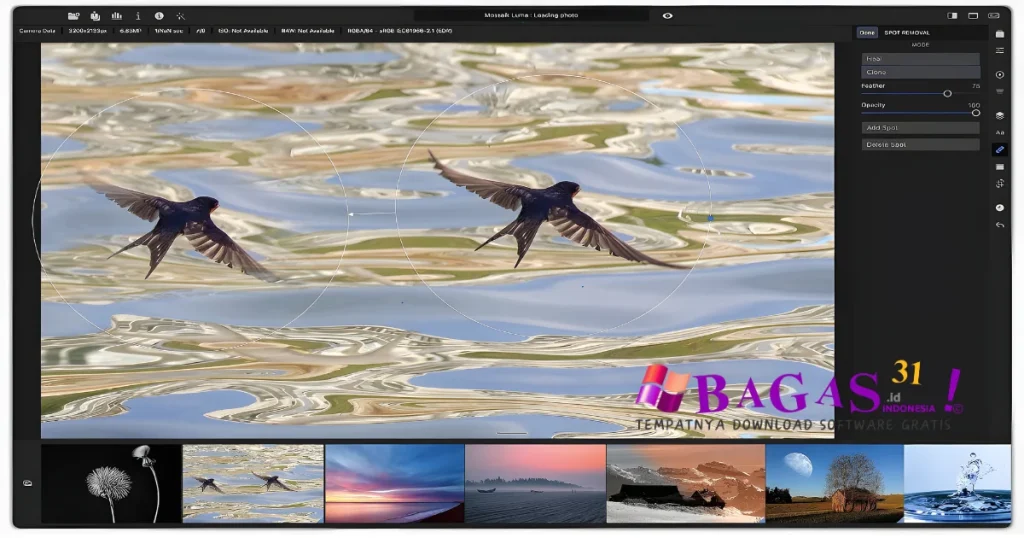Toggle the eye preview icon in title bar
The width and height of the screenshot is (1024, 538).
(667, 16)
